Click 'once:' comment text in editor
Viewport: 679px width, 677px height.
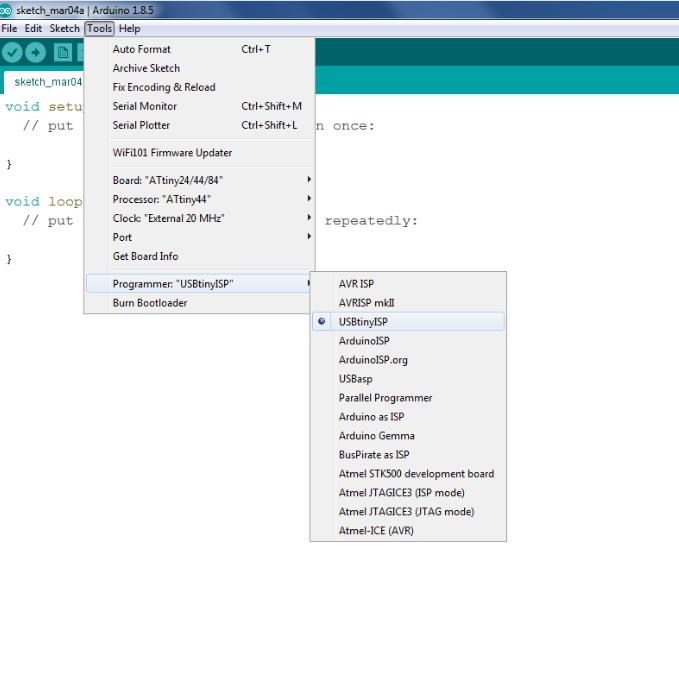(353, 126)
